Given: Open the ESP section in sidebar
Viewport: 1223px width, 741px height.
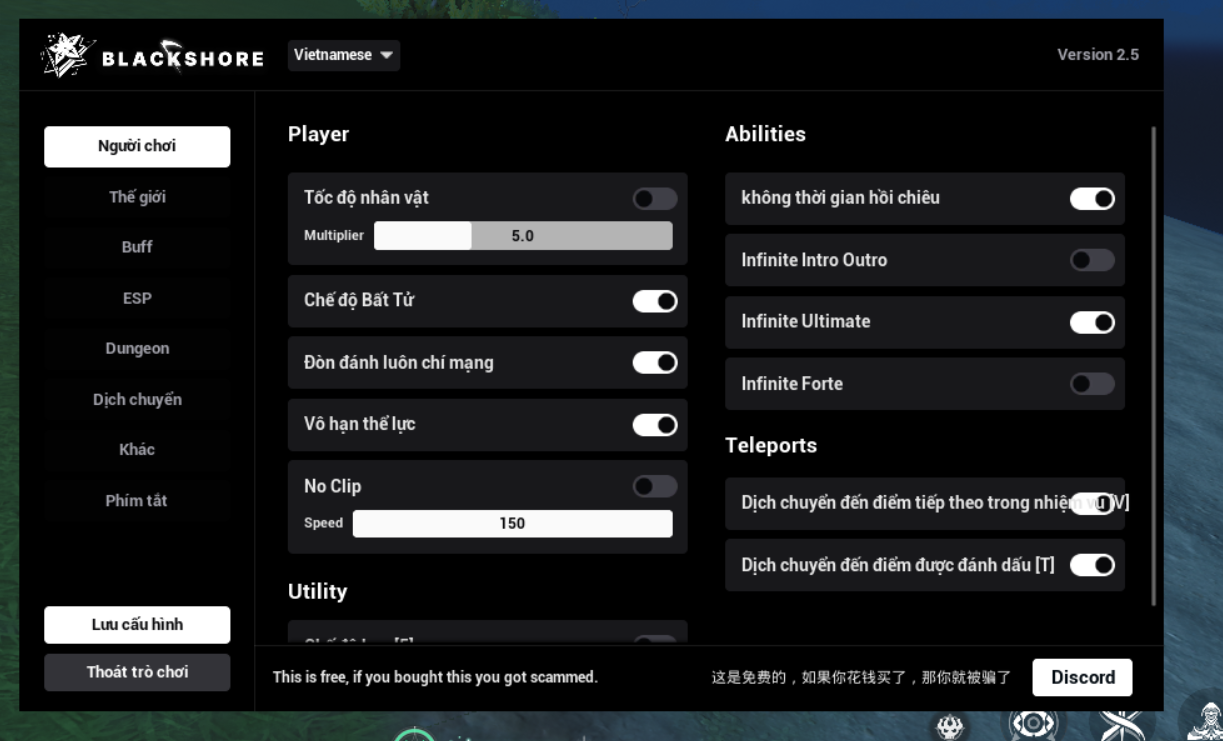Looking at the screenshot, I should point(137,298).
